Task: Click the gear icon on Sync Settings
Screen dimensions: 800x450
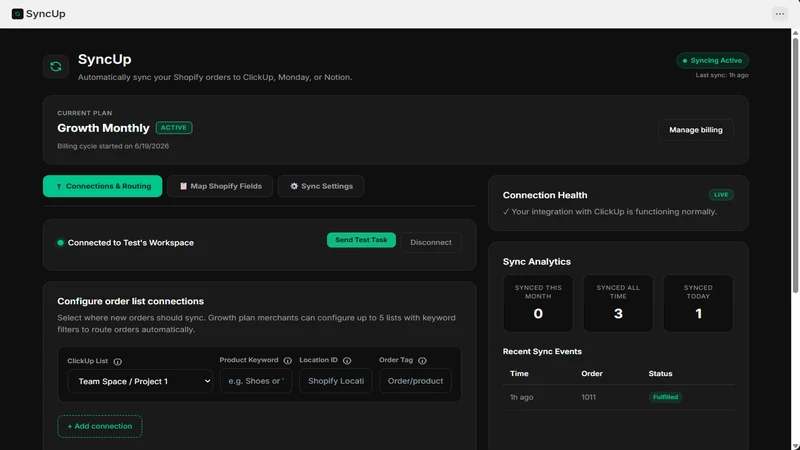Action: [x=294, y=186]
